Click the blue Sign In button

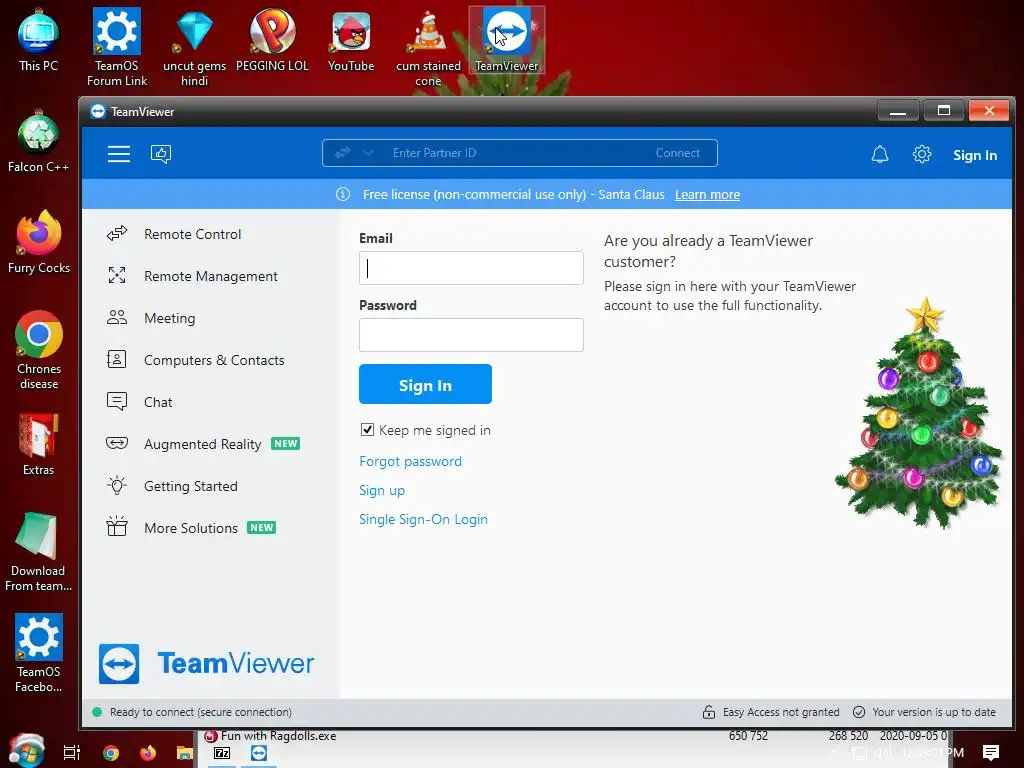(x=425, y=385)
